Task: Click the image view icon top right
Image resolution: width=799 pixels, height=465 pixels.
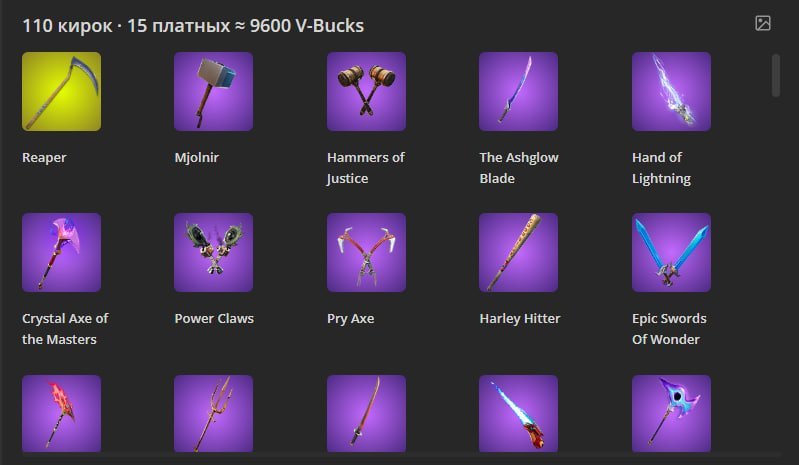Action: 763,23
